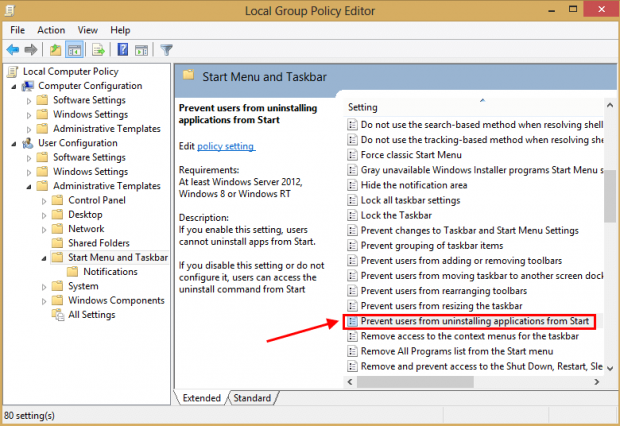Viewport: 620px width, 426px height.
Task: Collapse the User Configuration node
Action: [14, 144]
